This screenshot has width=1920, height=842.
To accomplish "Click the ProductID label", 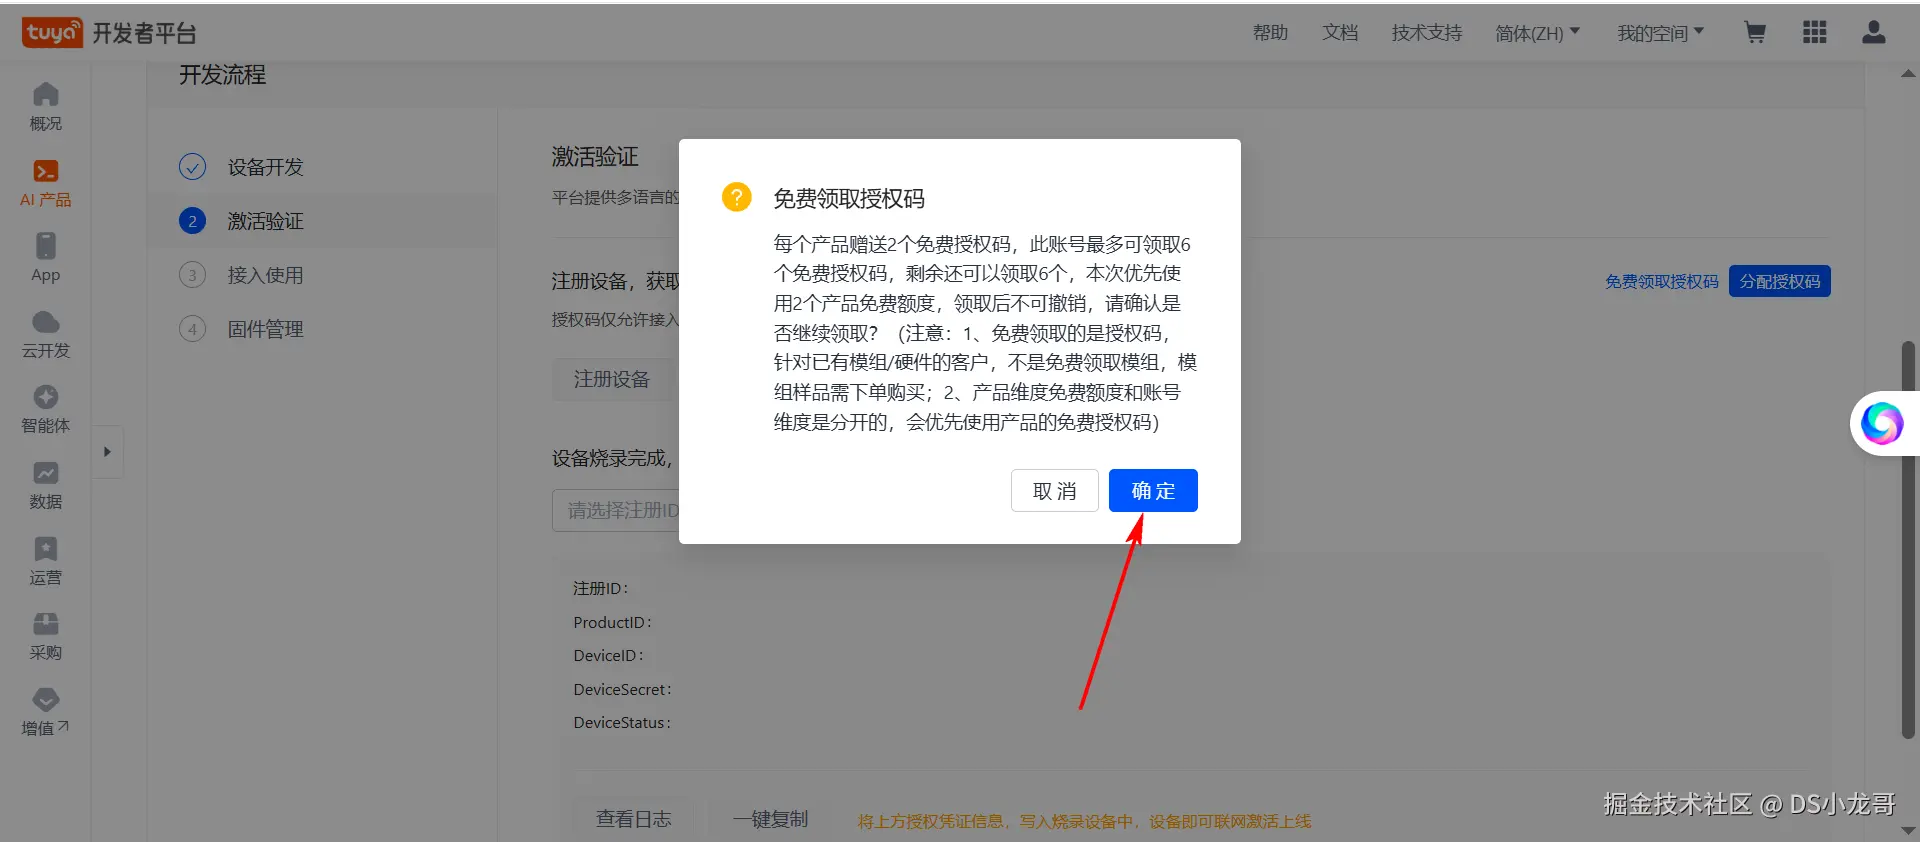I will [x=612, y=622].
